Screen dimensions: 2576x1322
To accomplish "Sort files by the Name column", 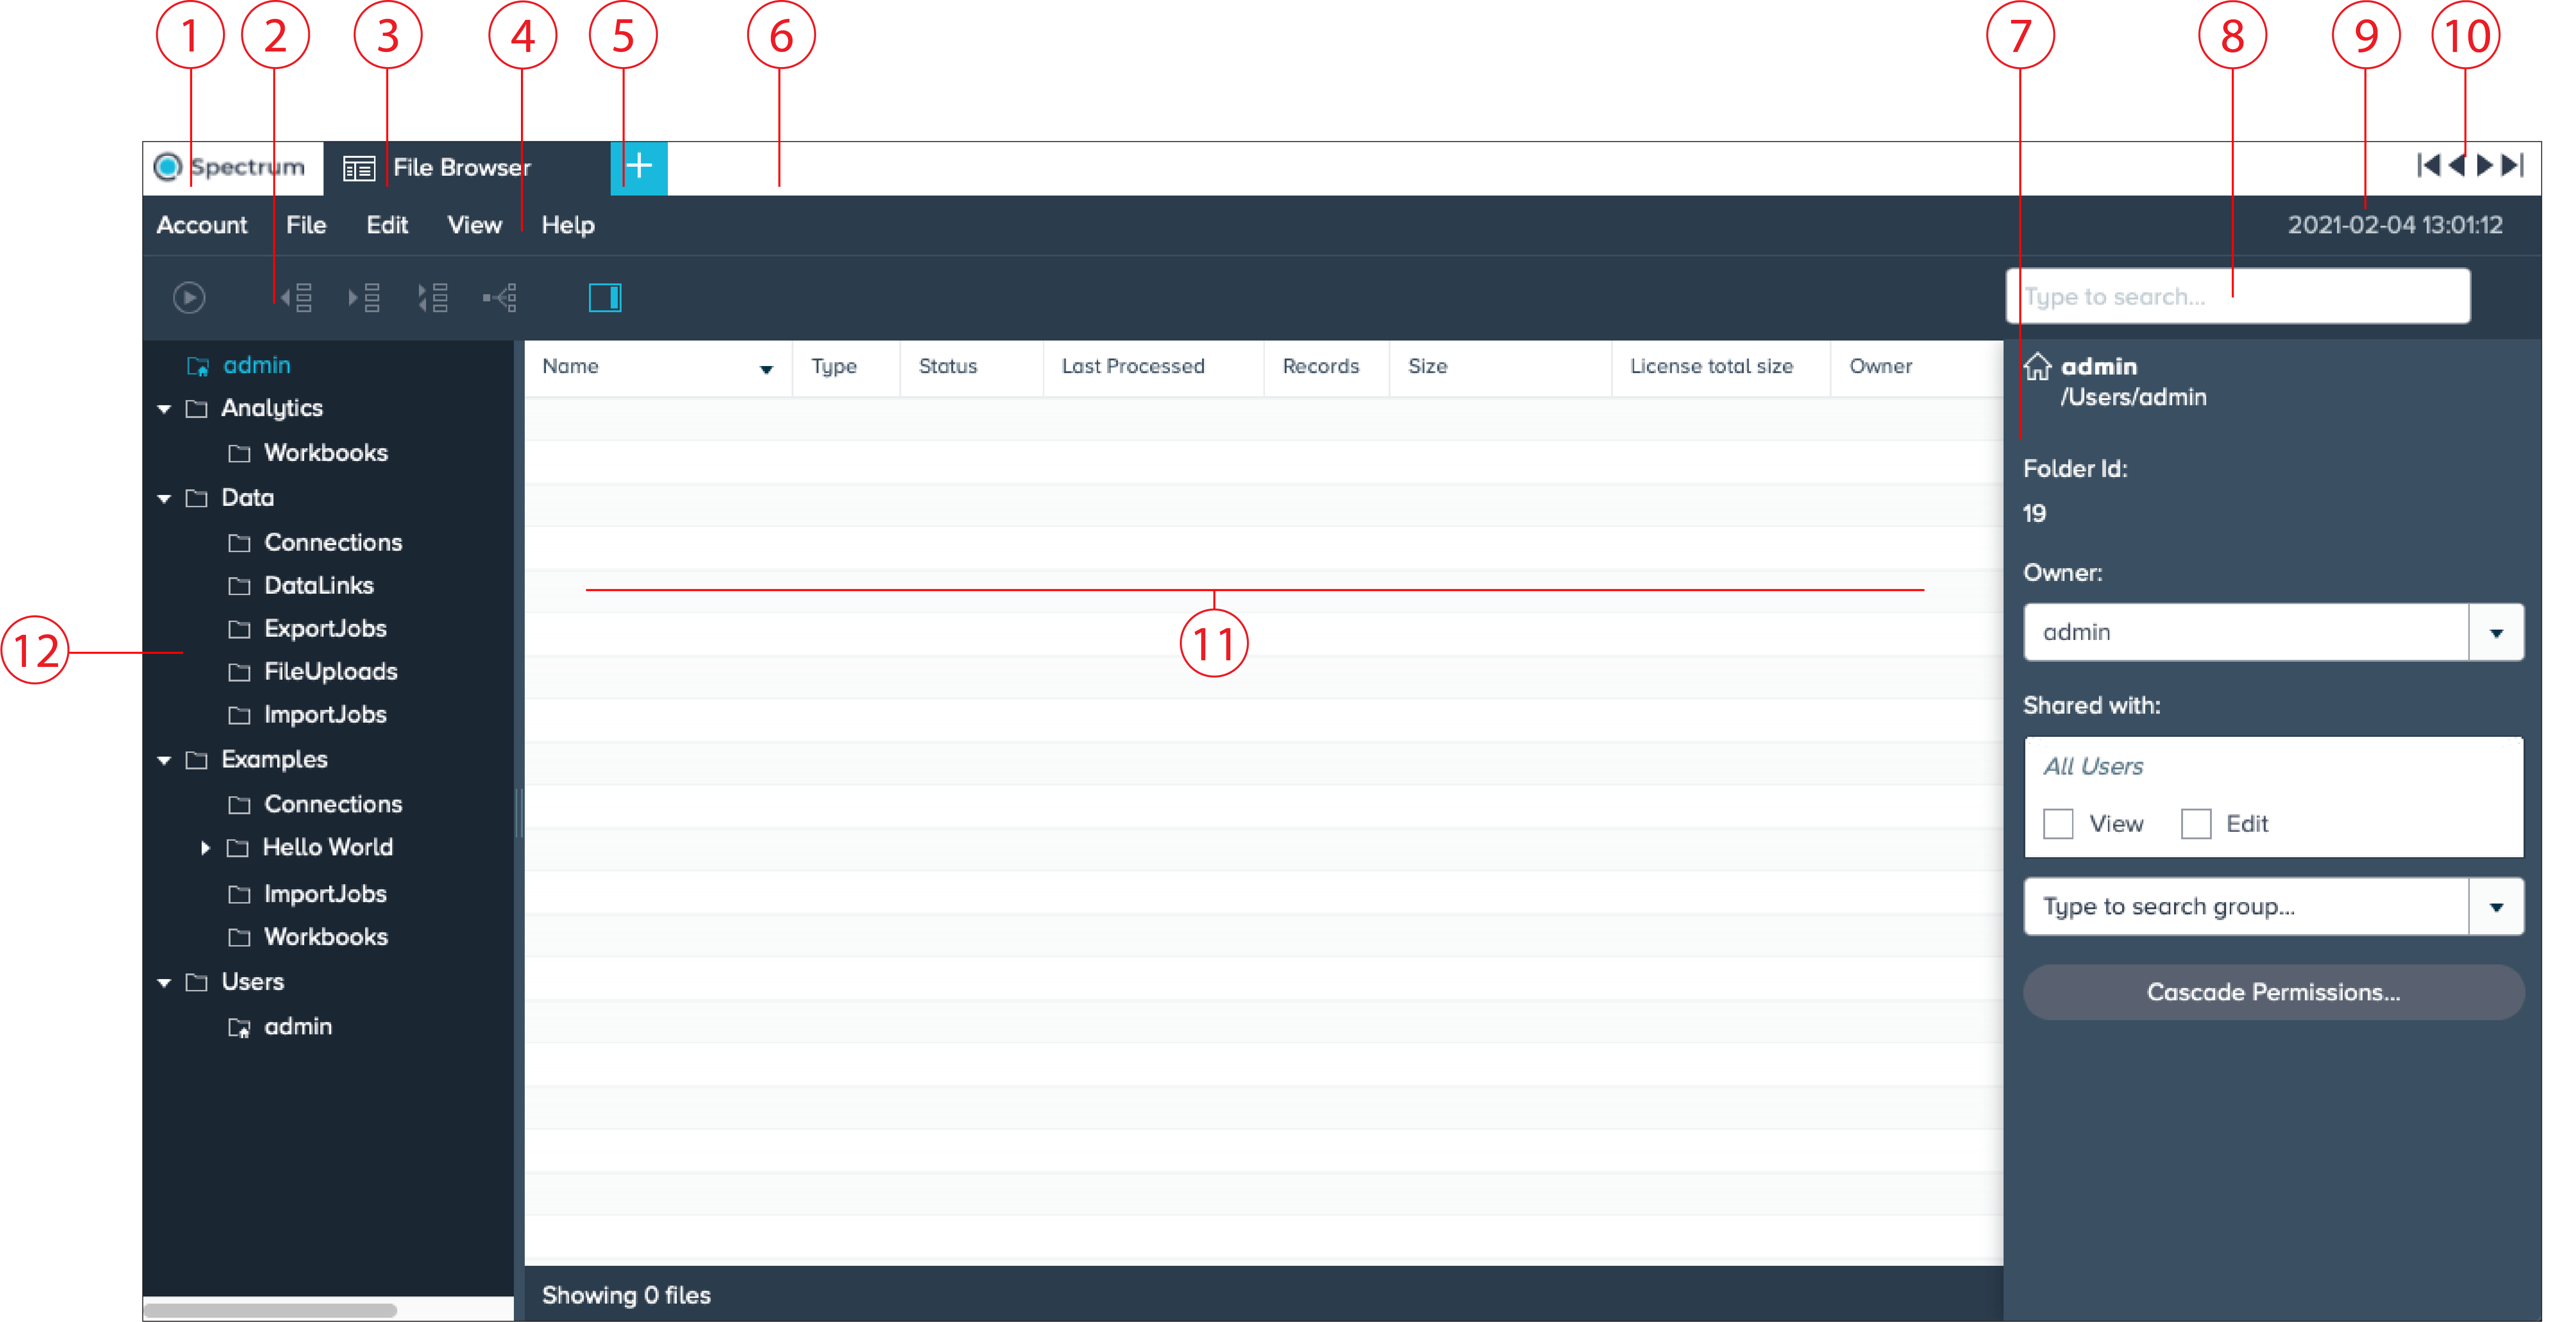I will click(766, 367).
